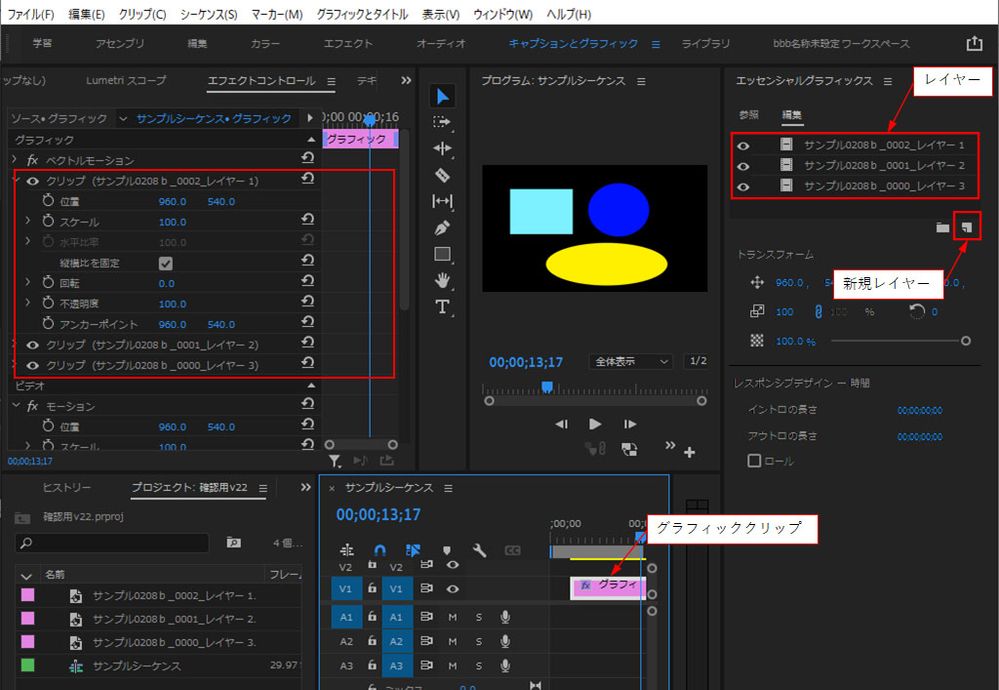Image resolution: width=999 pixels, height=690 pixels.
Task: Click the 00;00;13;17 timecode field in the timeline
Action: pos(379,513)
